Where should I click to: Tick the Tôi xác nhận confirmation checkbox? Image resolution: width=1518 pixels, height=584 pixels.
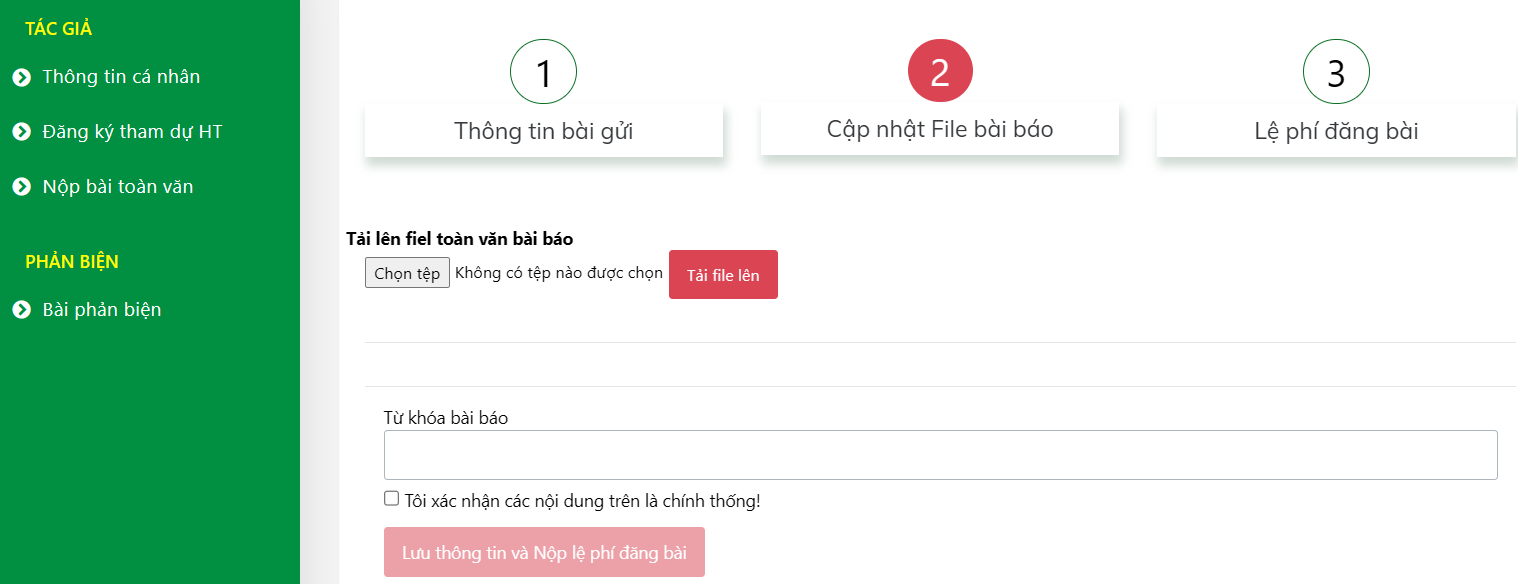pyautogui.click(x=392, y=499)
